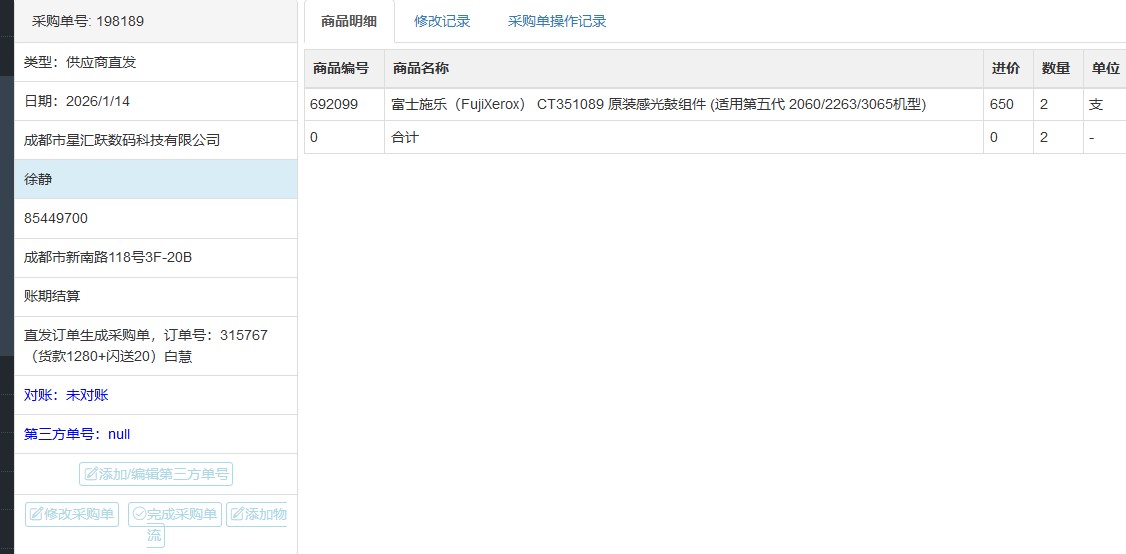Click the 对账:未对账 status link
Screen dimensions: 1126x554
tap(66, 395)
